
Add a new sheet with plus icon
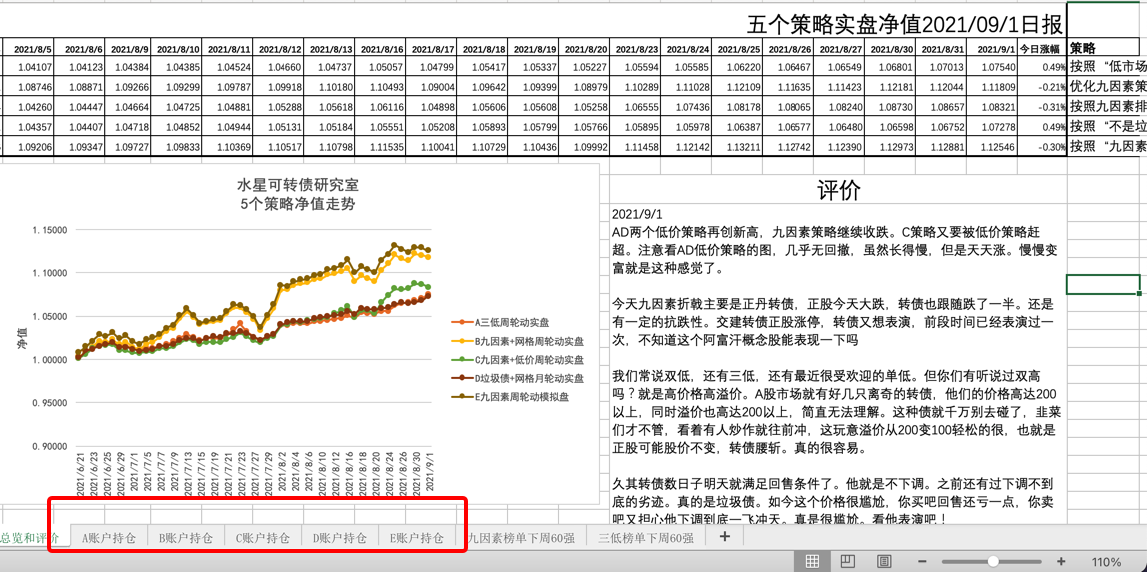tap(725, 537)
